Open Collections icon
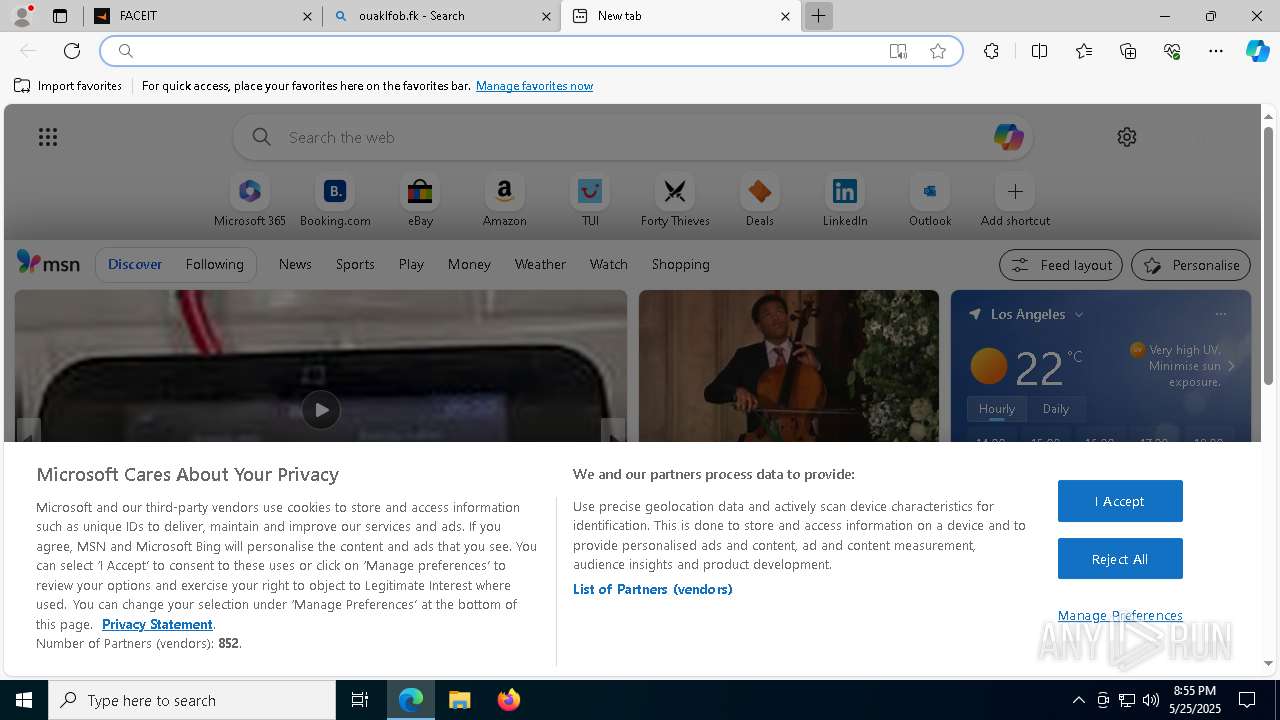This screenshot has width=1280, height=720. (x=1128, y=51)
